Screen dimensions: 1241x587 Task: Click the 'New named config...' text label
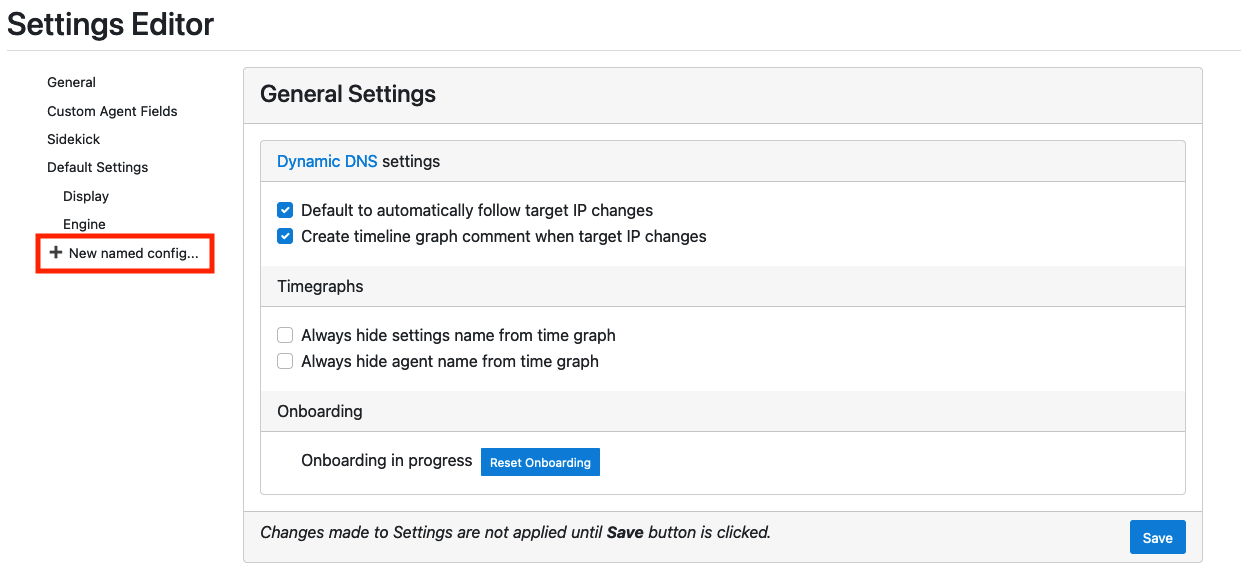coord(133,253)
